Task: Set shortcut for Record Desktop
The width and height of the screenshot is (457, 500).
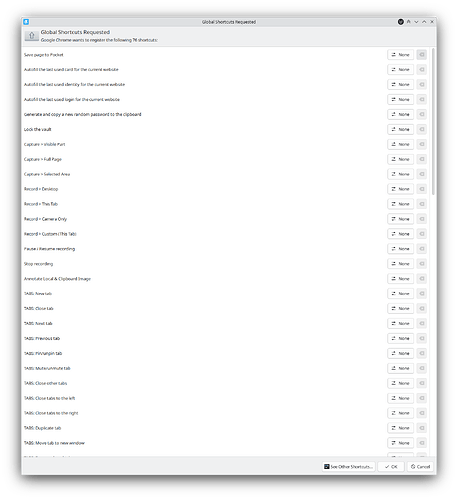Action: (x=400, y=189)
